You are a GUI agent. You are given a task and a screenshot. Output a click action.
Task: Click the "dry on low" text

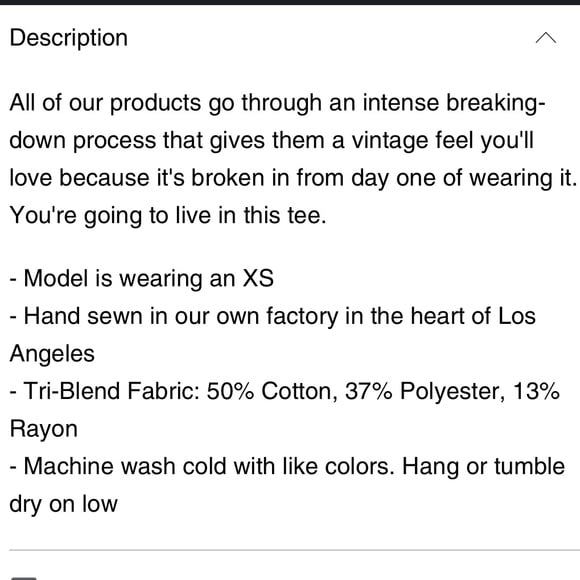click(63, 504)
